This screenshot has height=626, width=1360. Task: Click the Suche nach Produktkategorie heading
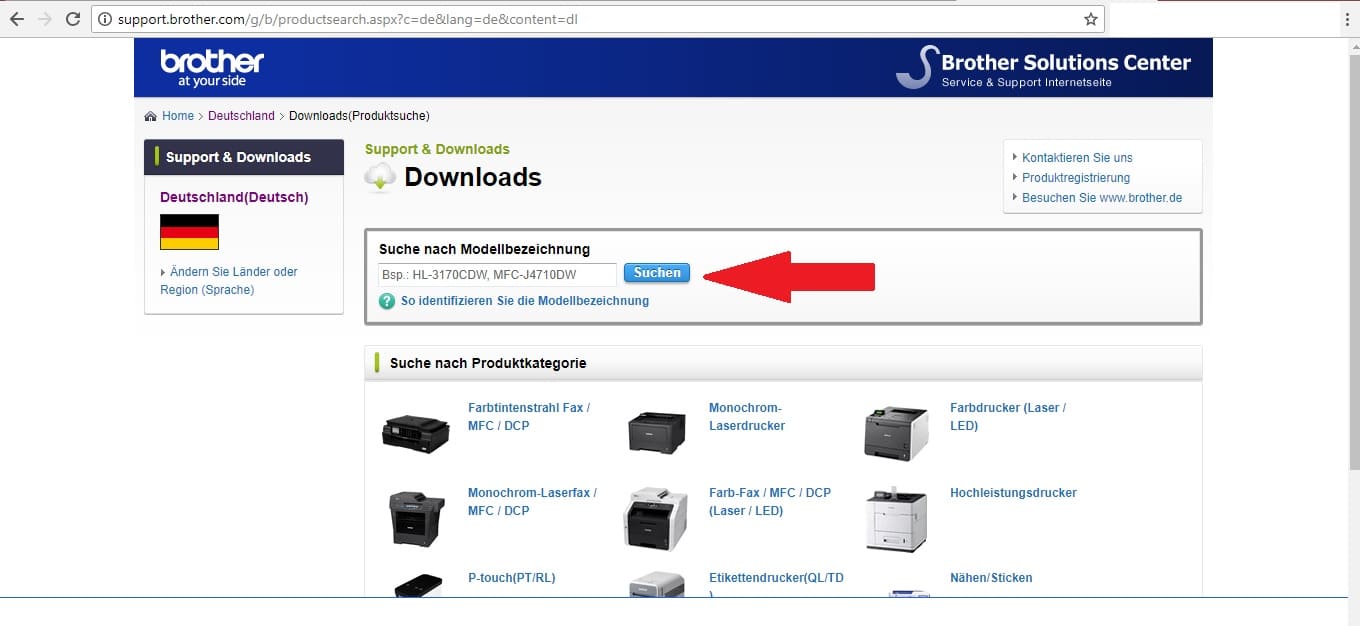(x=488, y=363)
